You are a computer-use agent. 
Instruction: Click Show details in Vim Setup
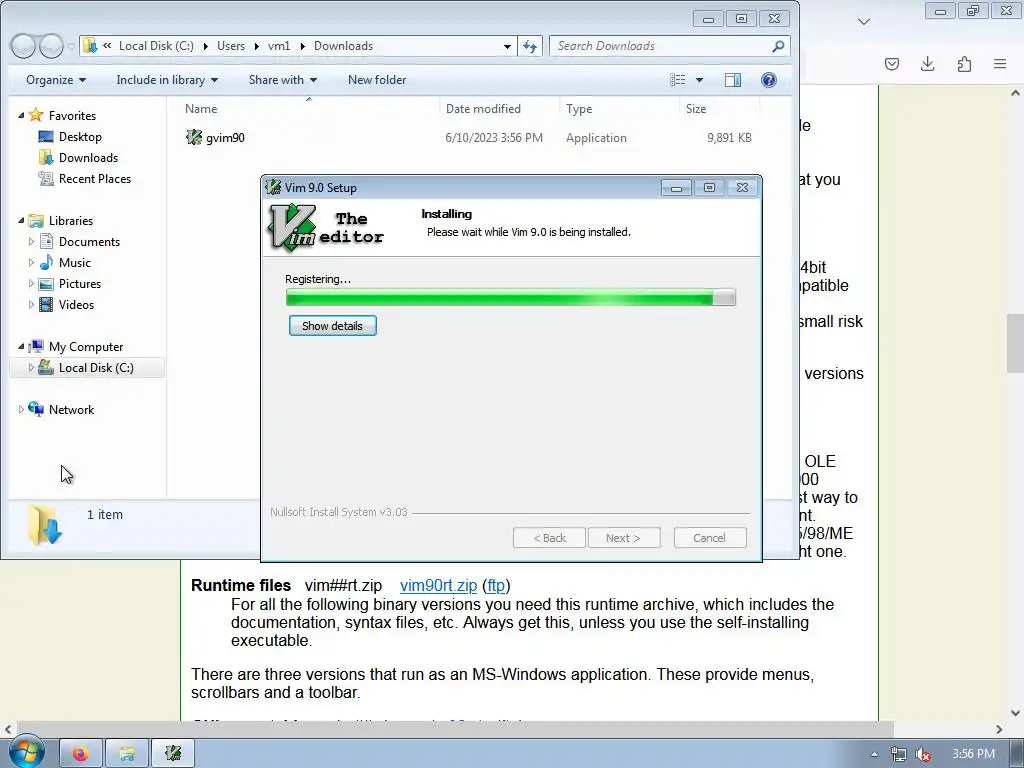(x=332, y=326)
